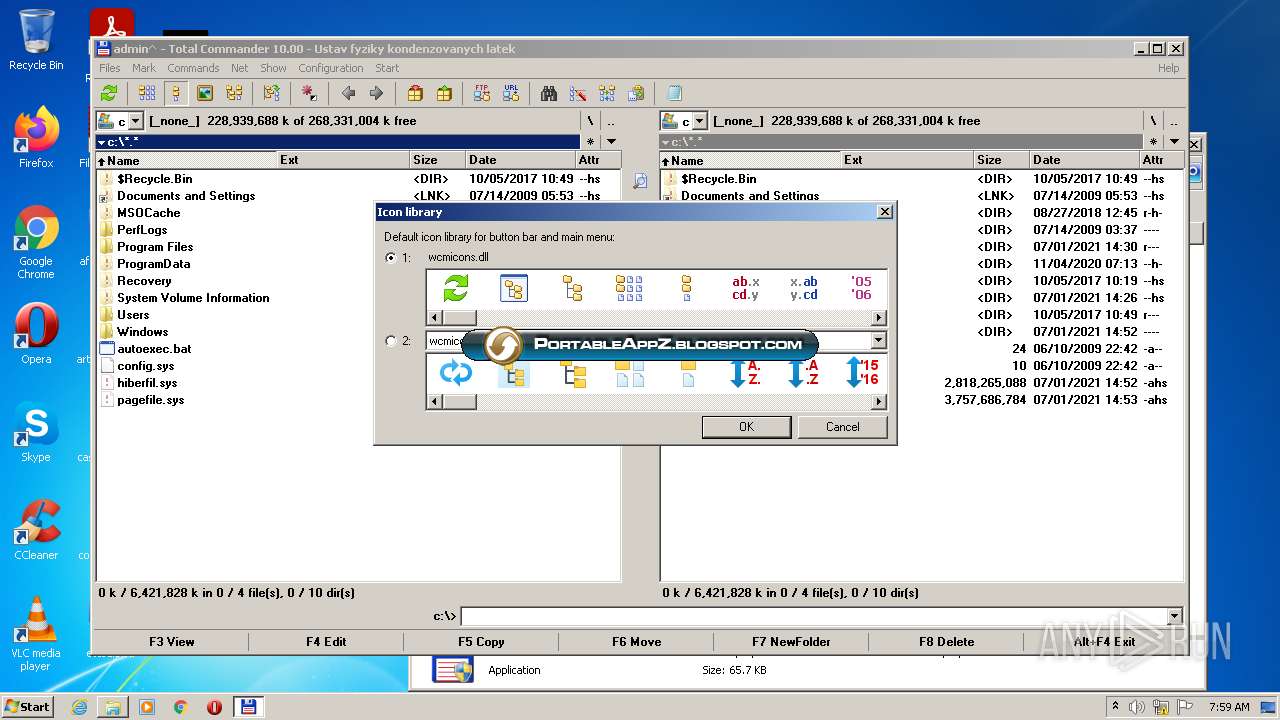Open command line history dropdown
The width and height of the screenshot is (1280, 720).
coord(1175,617)
